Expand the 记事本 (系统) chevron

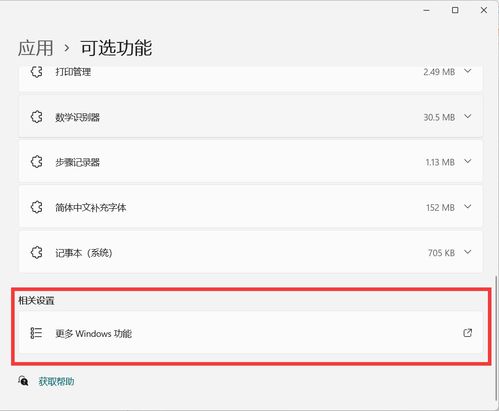[x=468, y=252]
